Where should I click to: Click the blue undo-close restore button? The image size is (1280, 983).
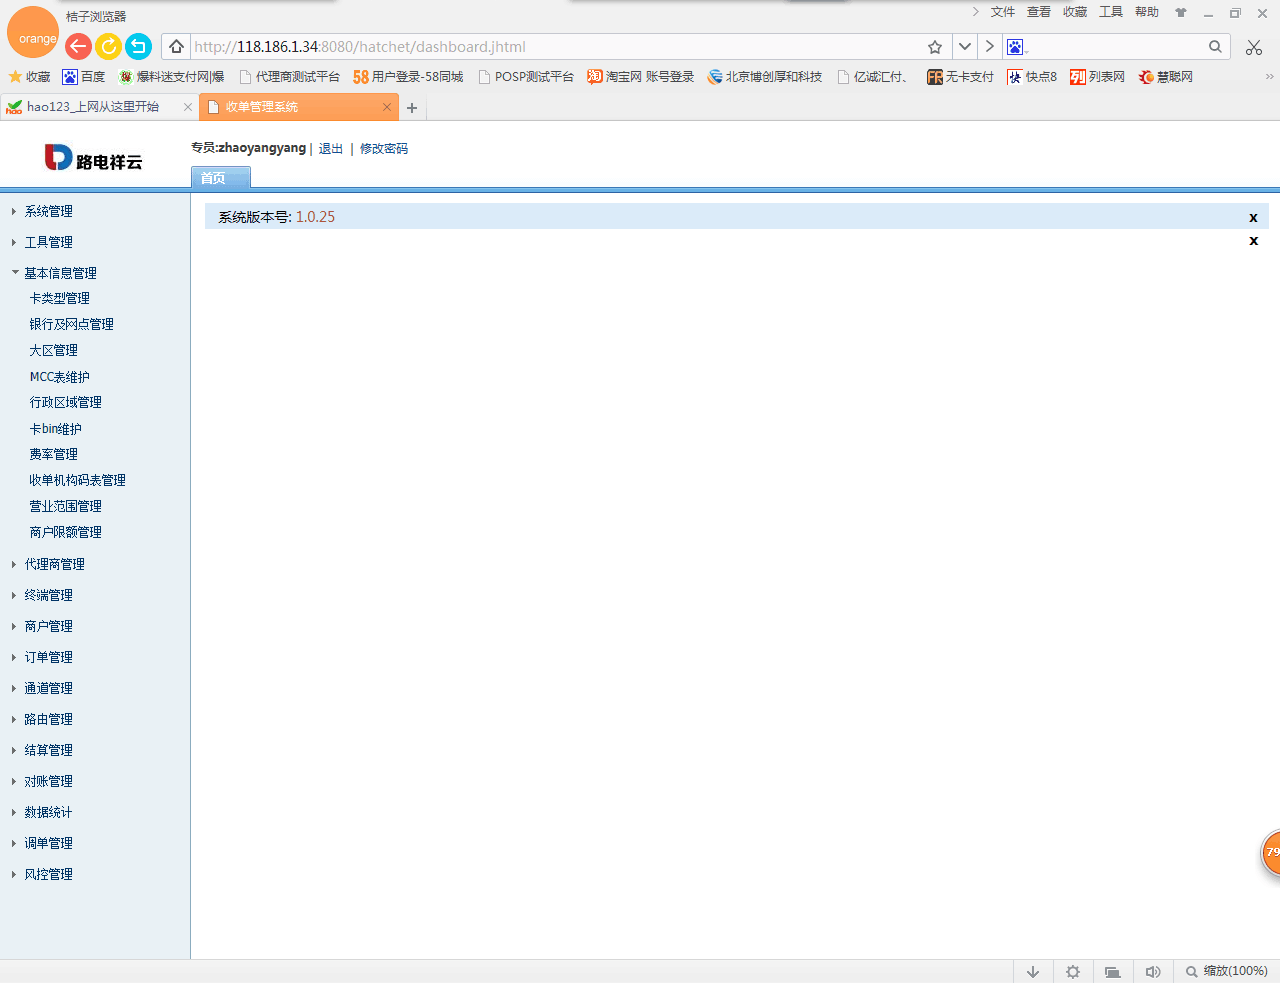pyautogui.click(x=138, y=46)
